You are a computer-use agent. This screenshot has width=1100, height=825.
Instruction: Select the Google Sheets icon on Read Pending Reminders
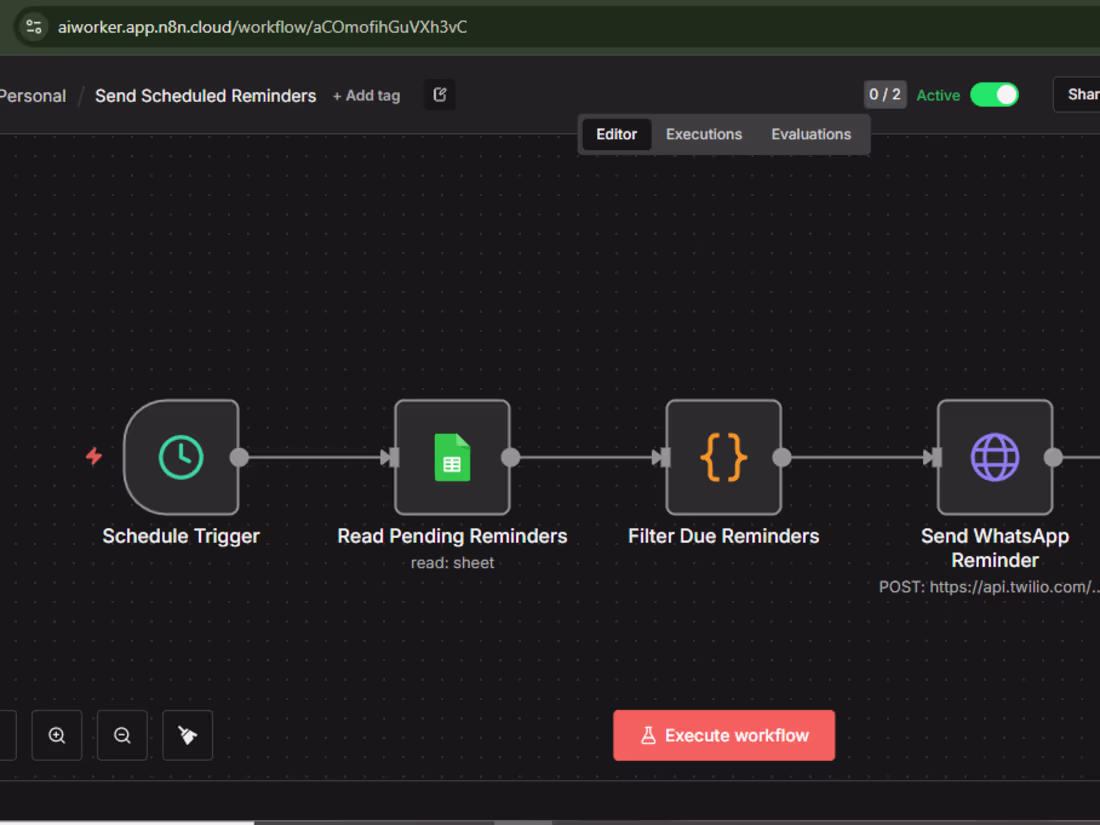452,457
